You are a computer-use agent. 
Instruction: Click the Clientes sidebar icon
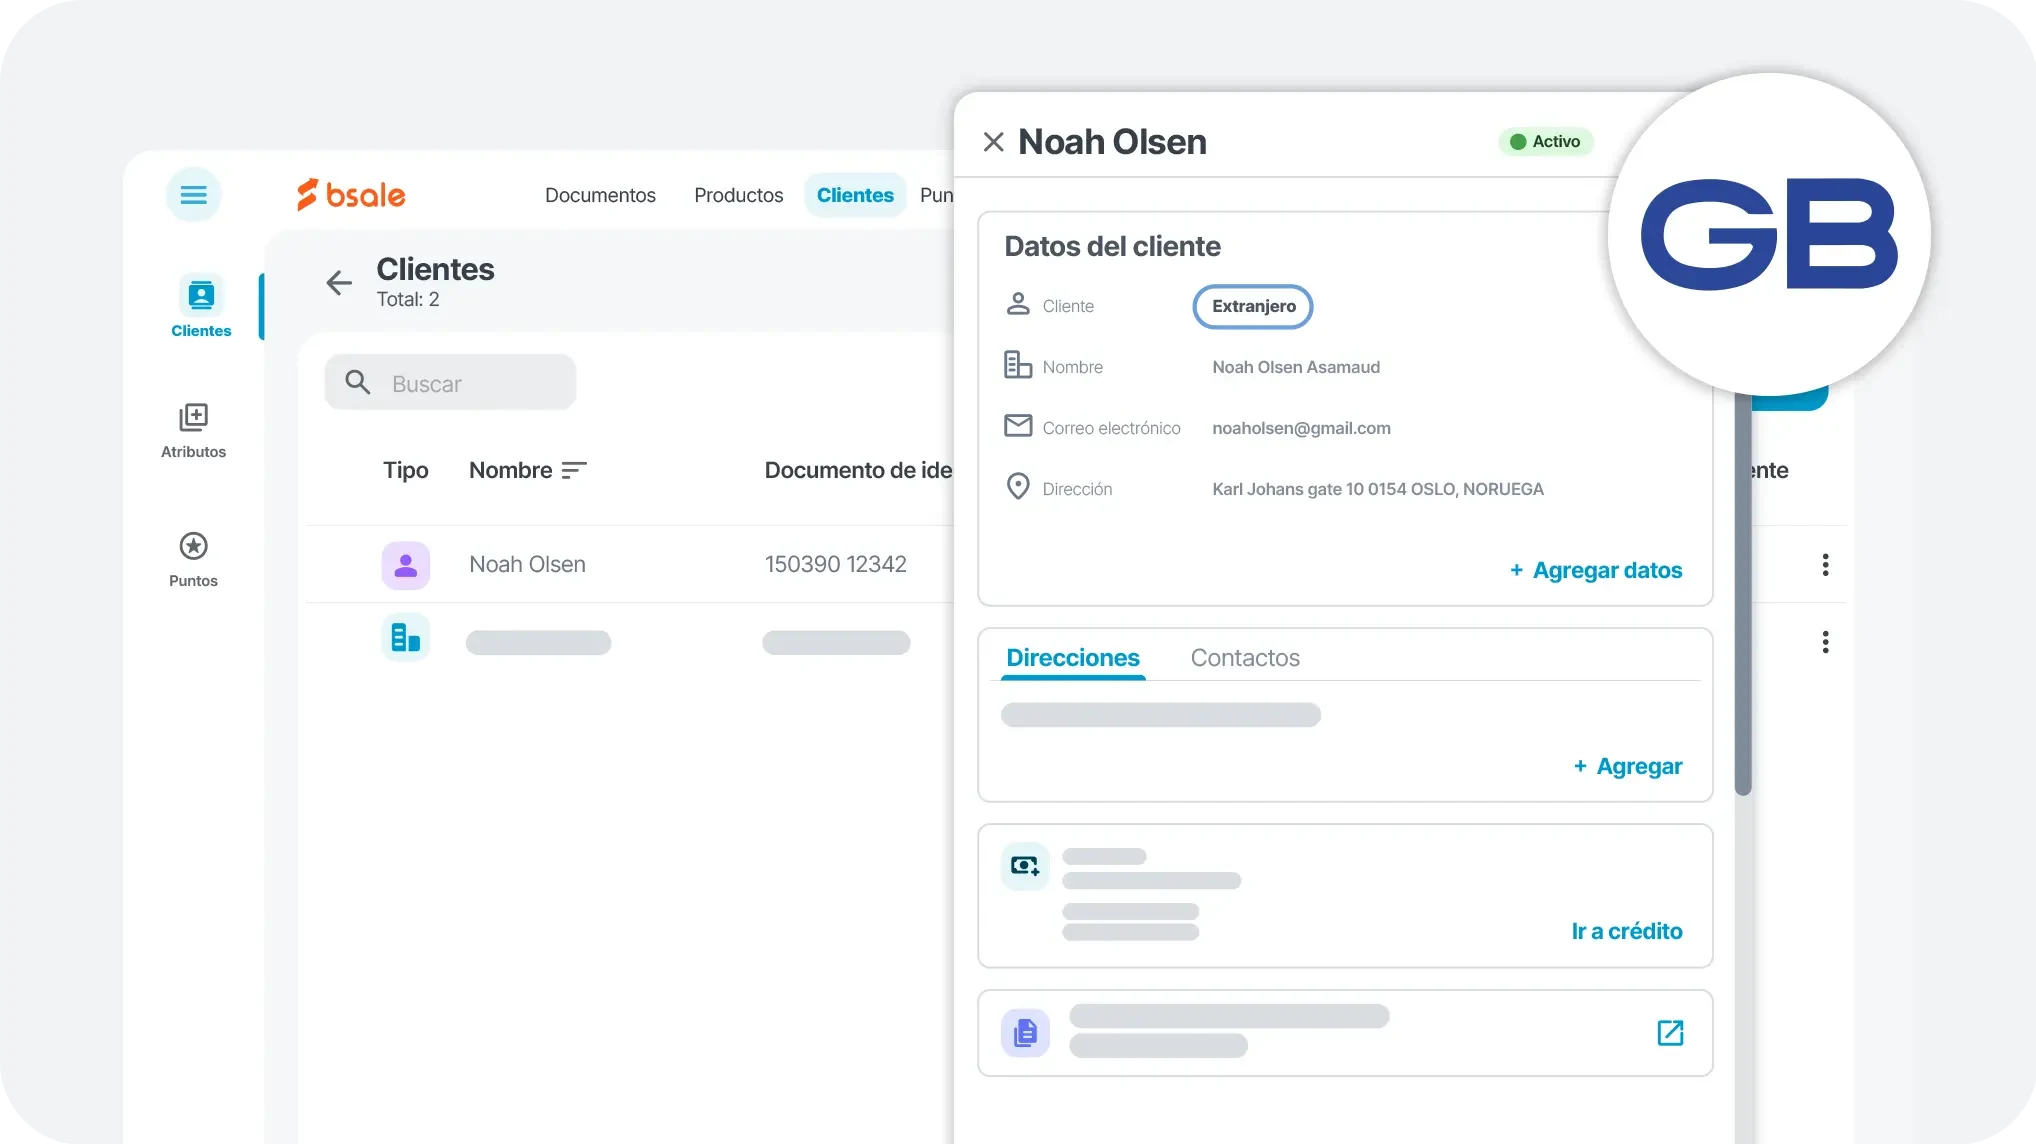click(x=201, y=296)
